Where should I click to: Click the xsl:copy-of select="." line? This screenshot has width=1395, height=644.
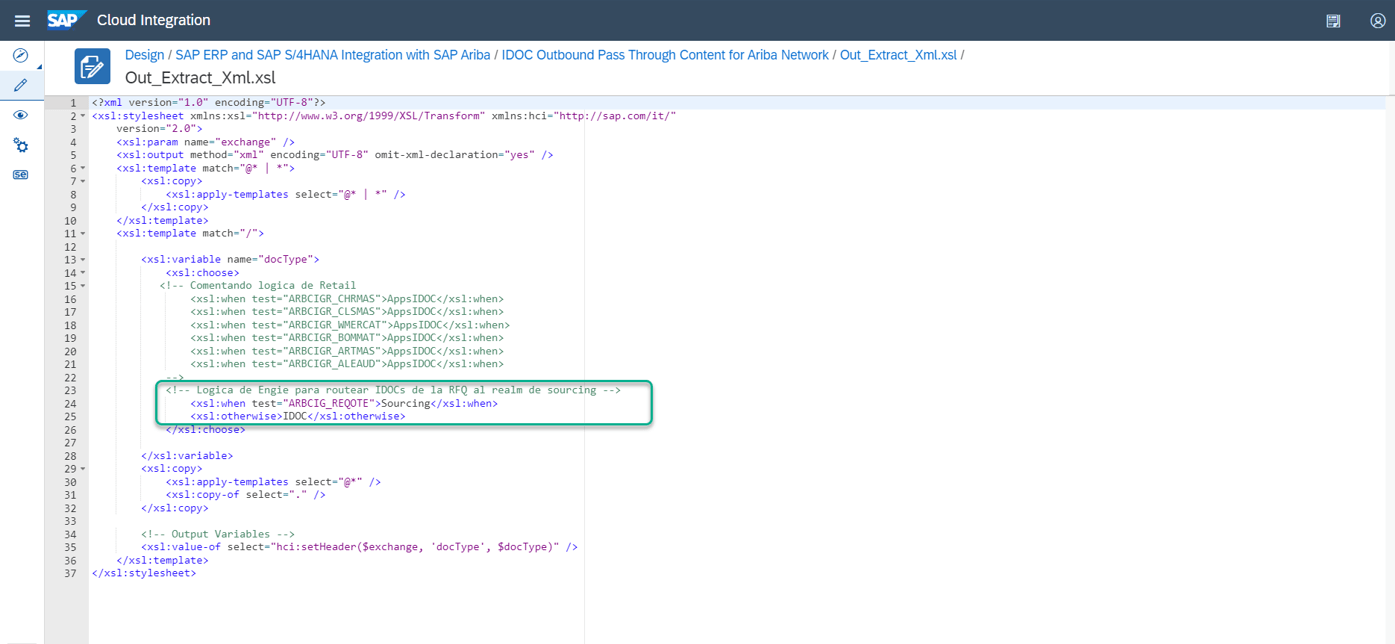tap(245, 494)
